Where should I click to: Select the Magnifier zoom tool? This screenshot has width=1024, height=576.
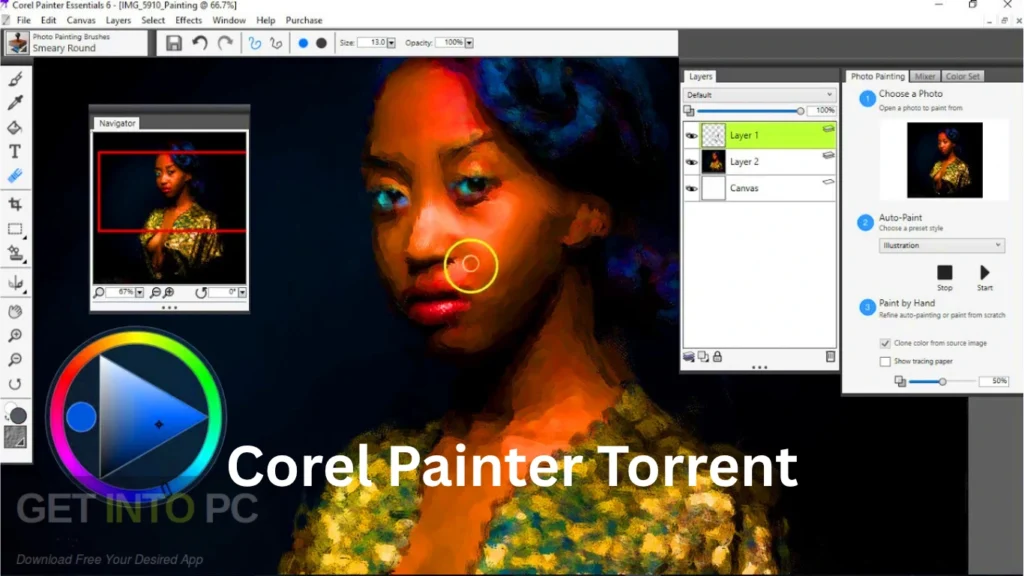(14, 335)
